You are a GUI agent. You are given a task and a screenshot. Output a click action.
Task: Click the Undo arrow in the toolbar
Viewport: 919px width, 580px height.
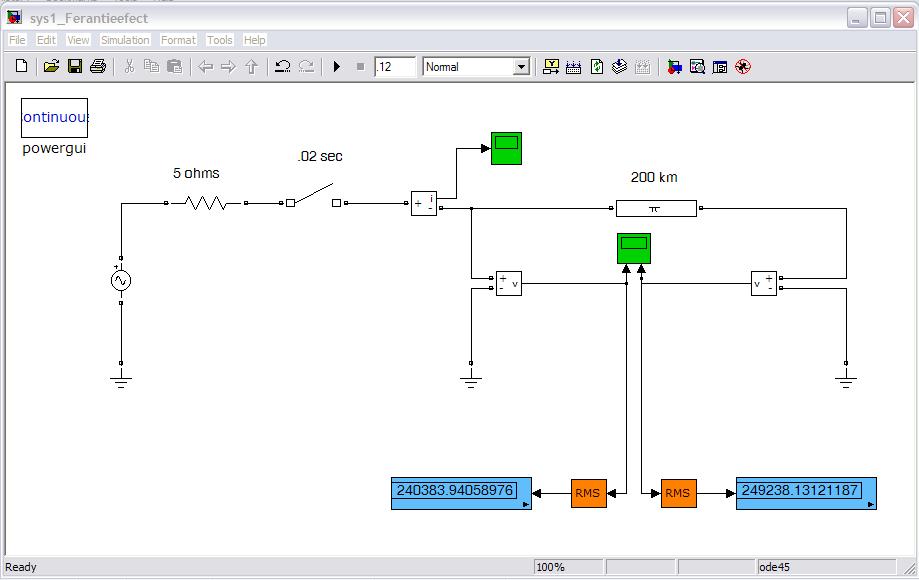click(283, 67)
